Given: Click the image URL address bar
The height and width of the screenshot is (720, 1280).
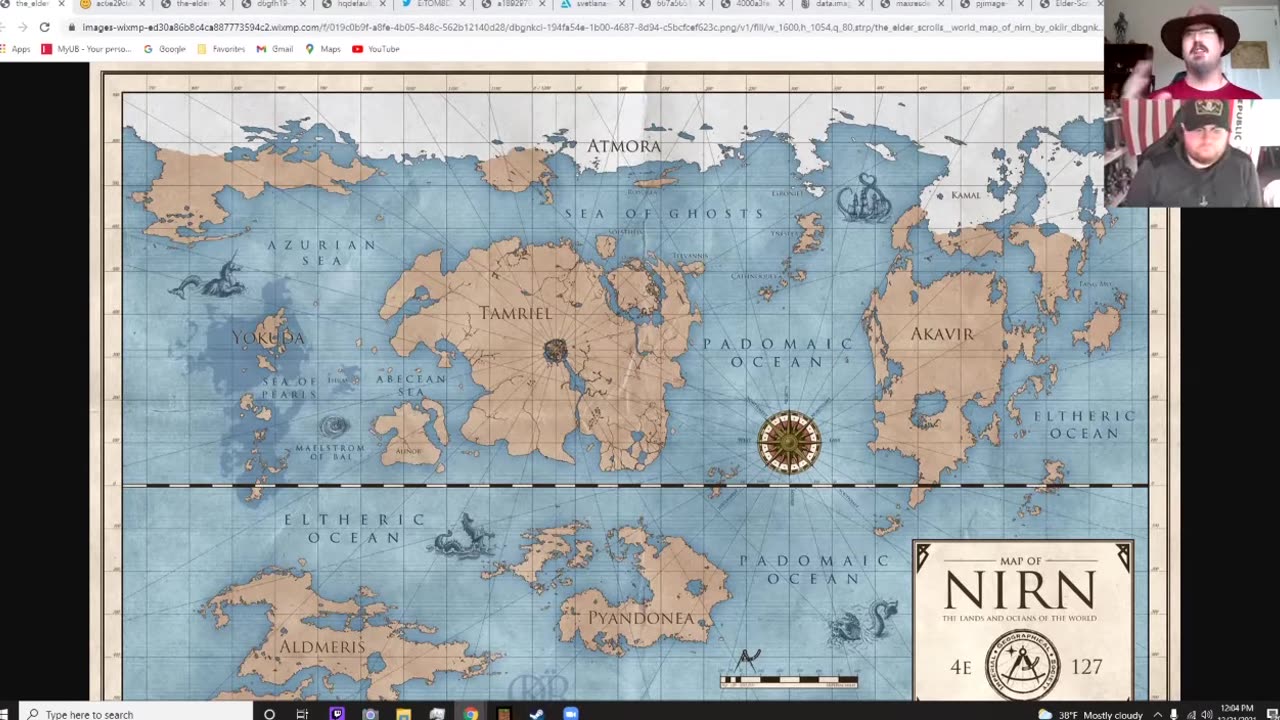Looking at the screenshot, I should [x=590, y=27].
